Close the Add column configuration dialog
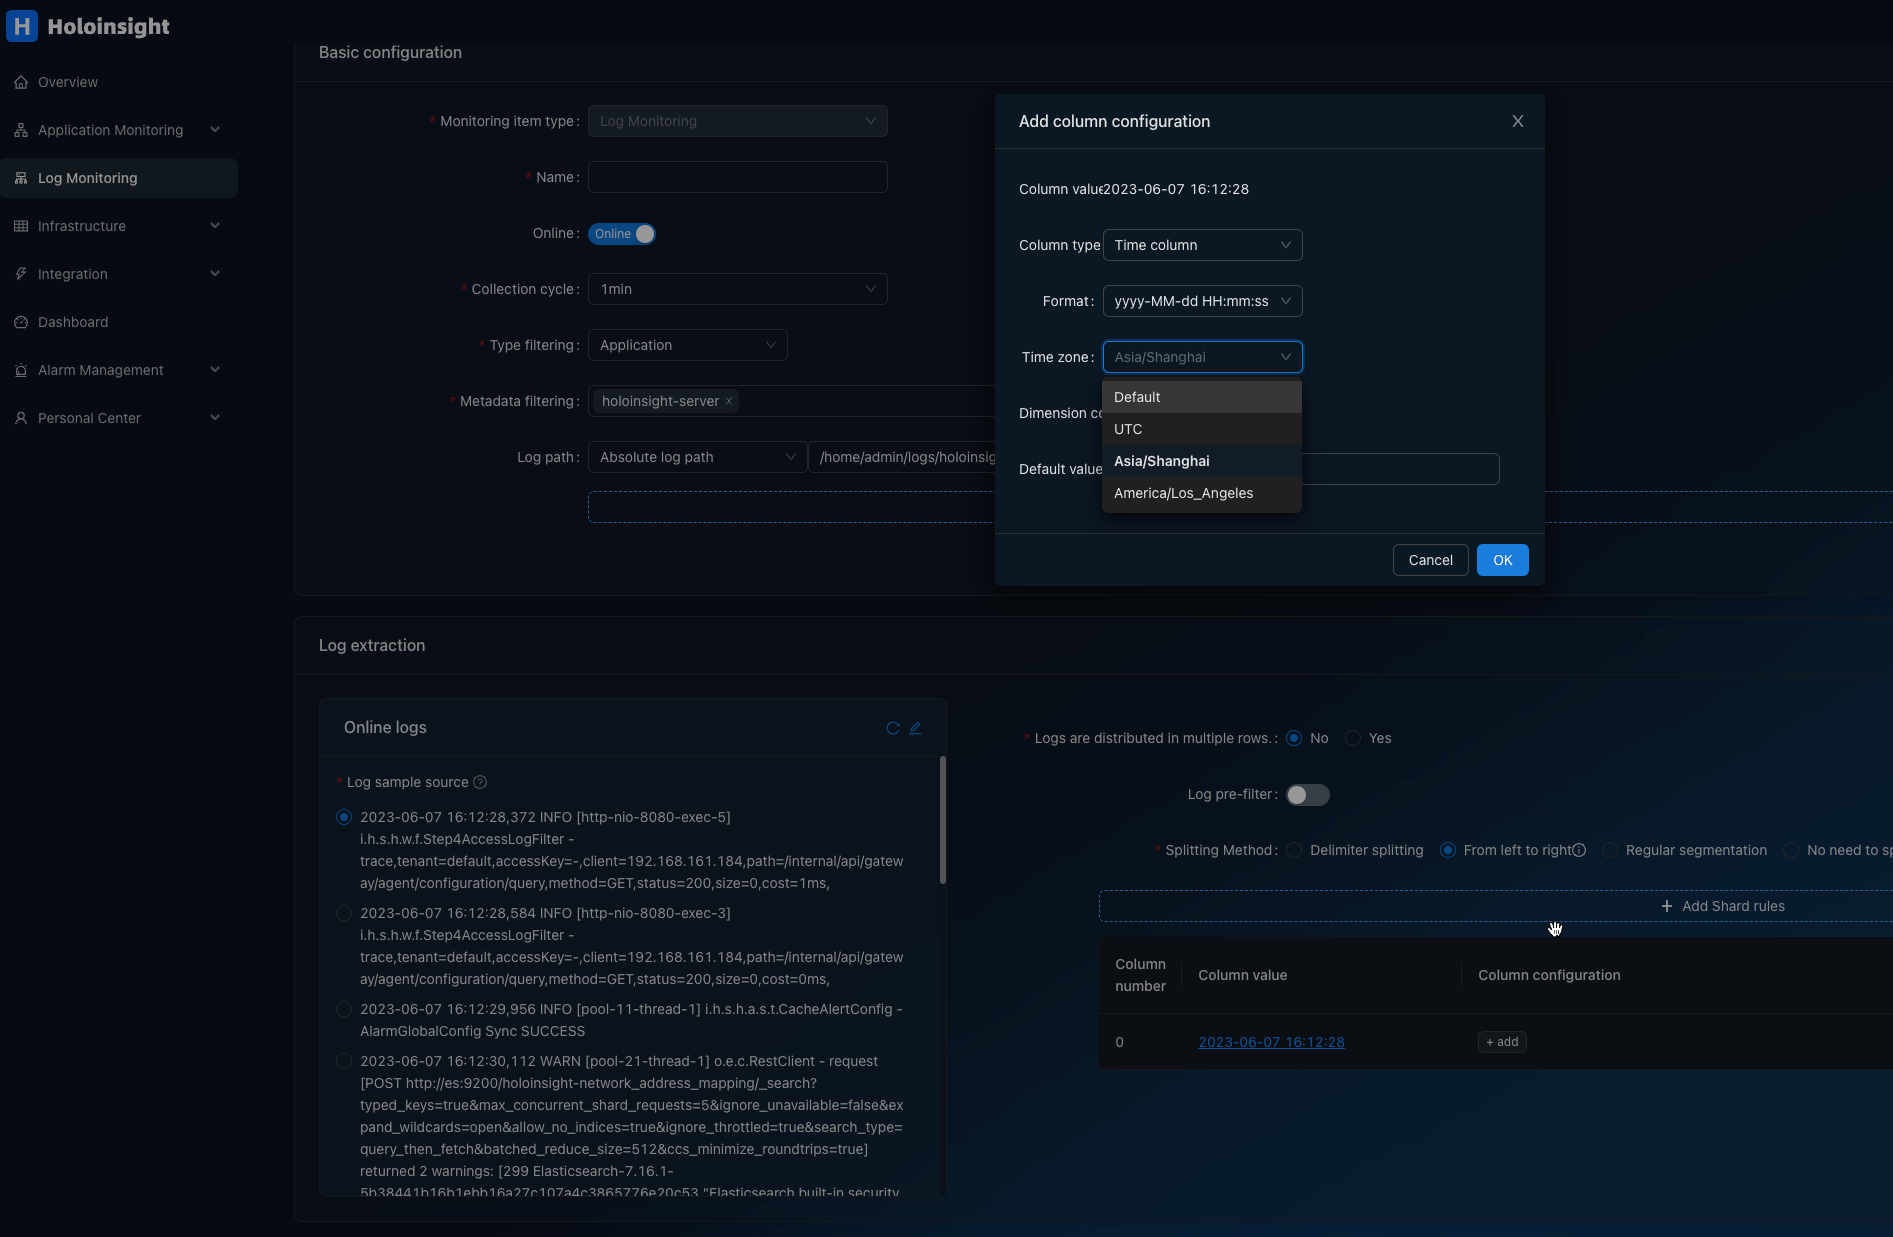This screenshot has height=1237, width=1893. (1518, 121)
